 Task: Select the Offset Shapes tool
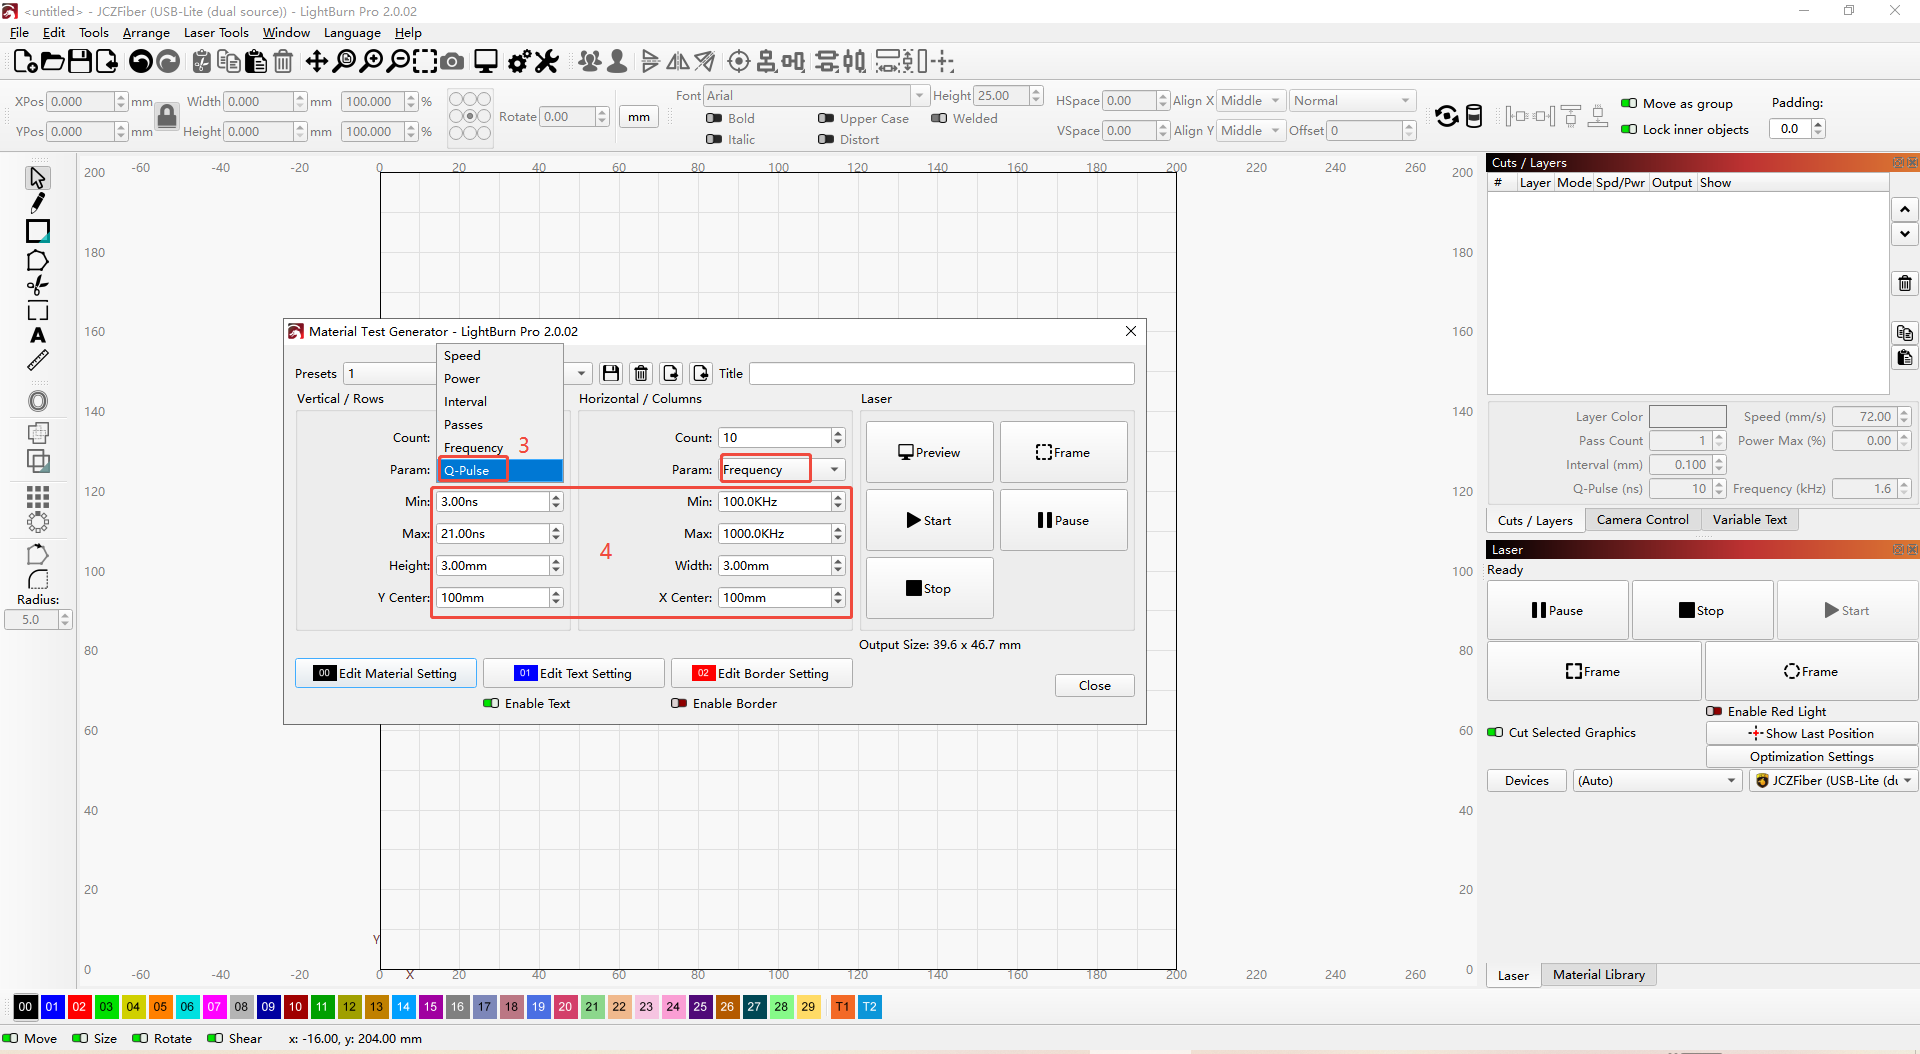[37, 401]
